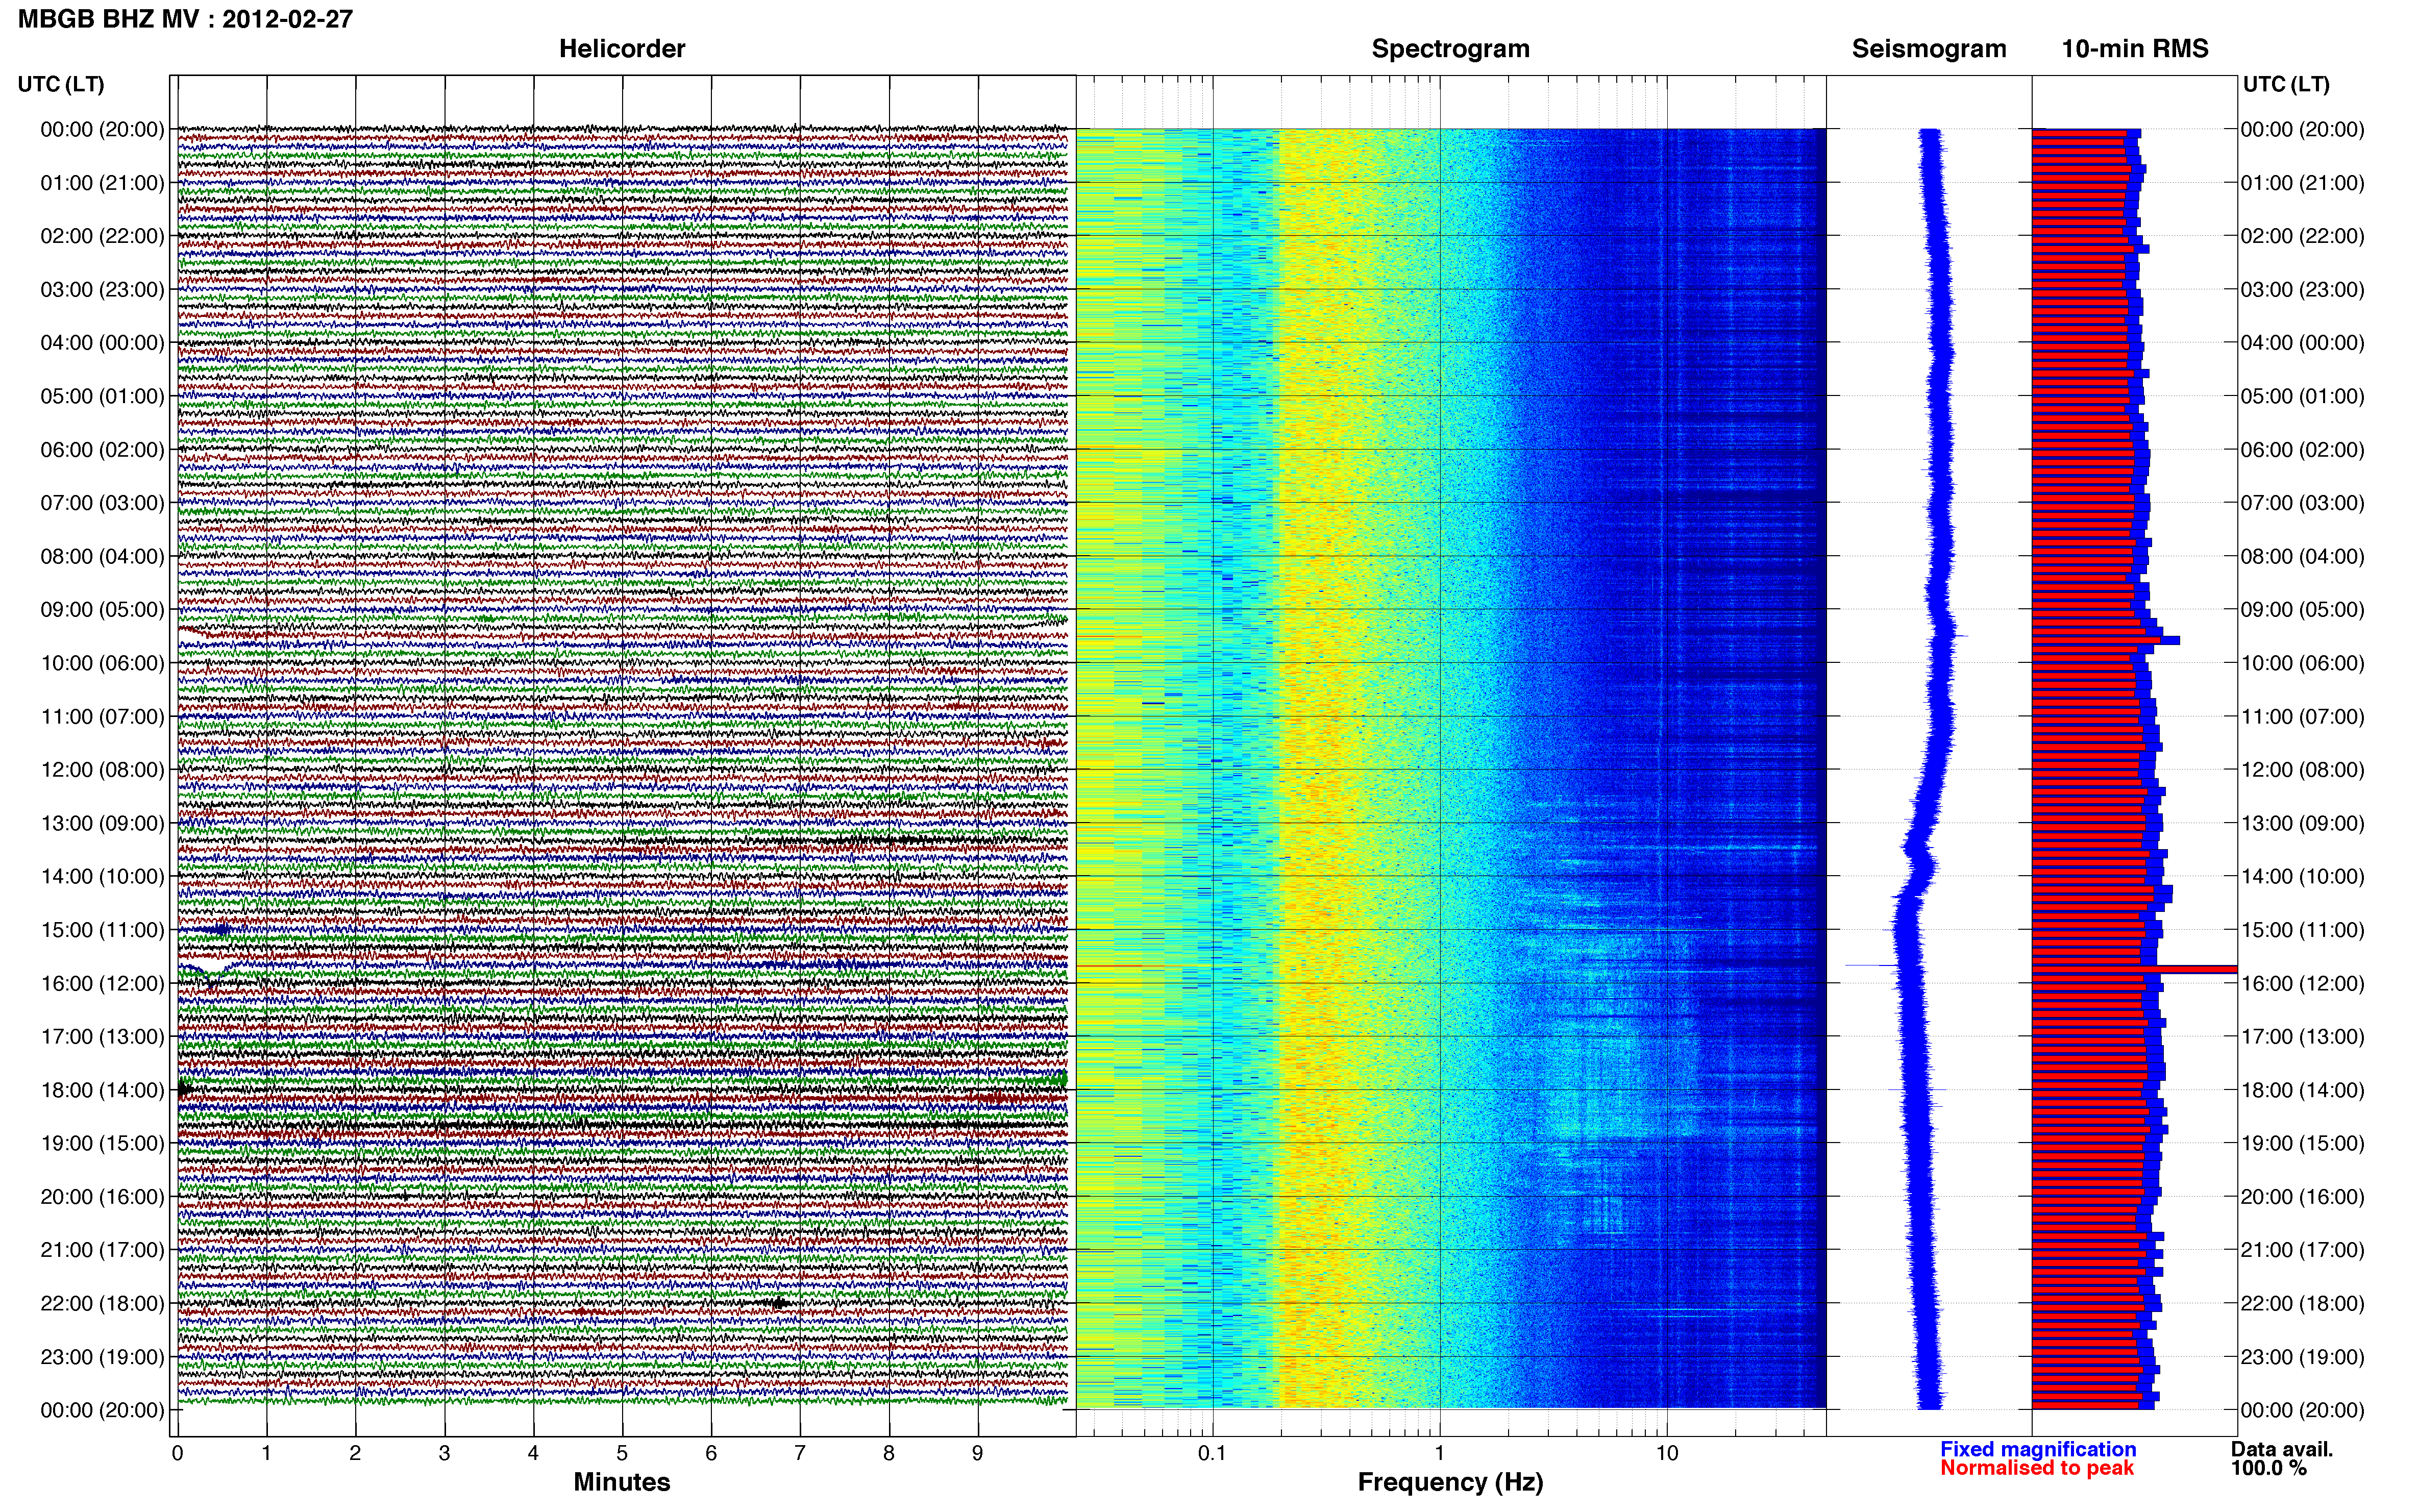Click spectrogram frequency tick '10'

(x=1666, y=1453)
